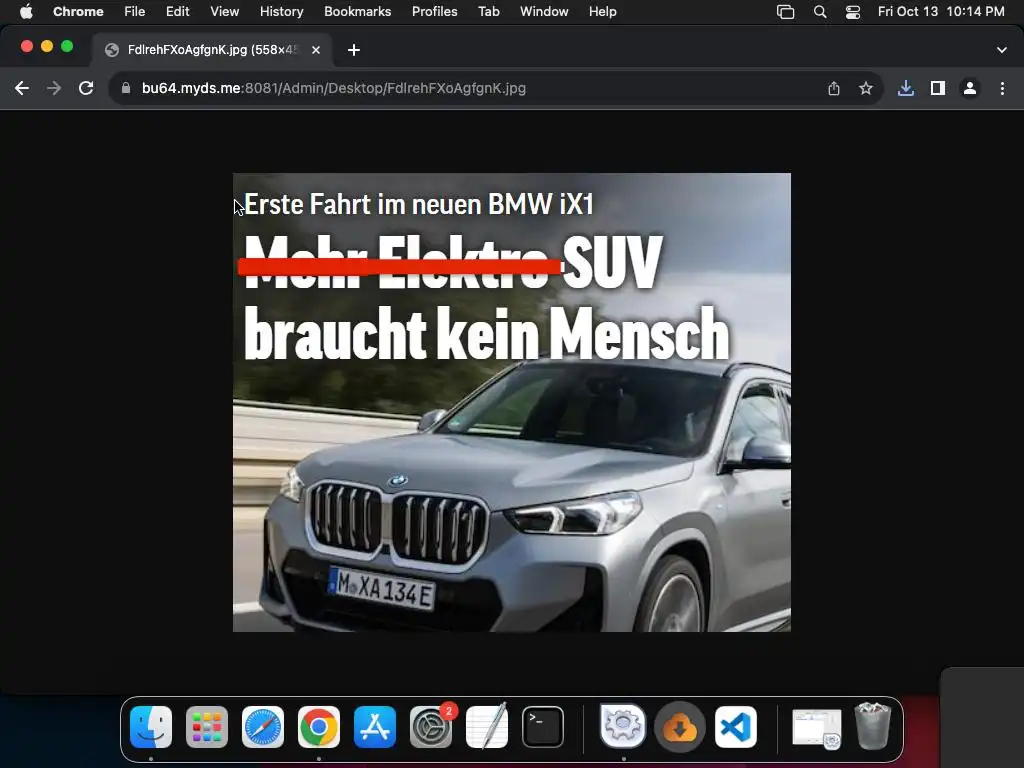Open System Settings with badge
This screenshot has height=768, width=1024.
431,727
